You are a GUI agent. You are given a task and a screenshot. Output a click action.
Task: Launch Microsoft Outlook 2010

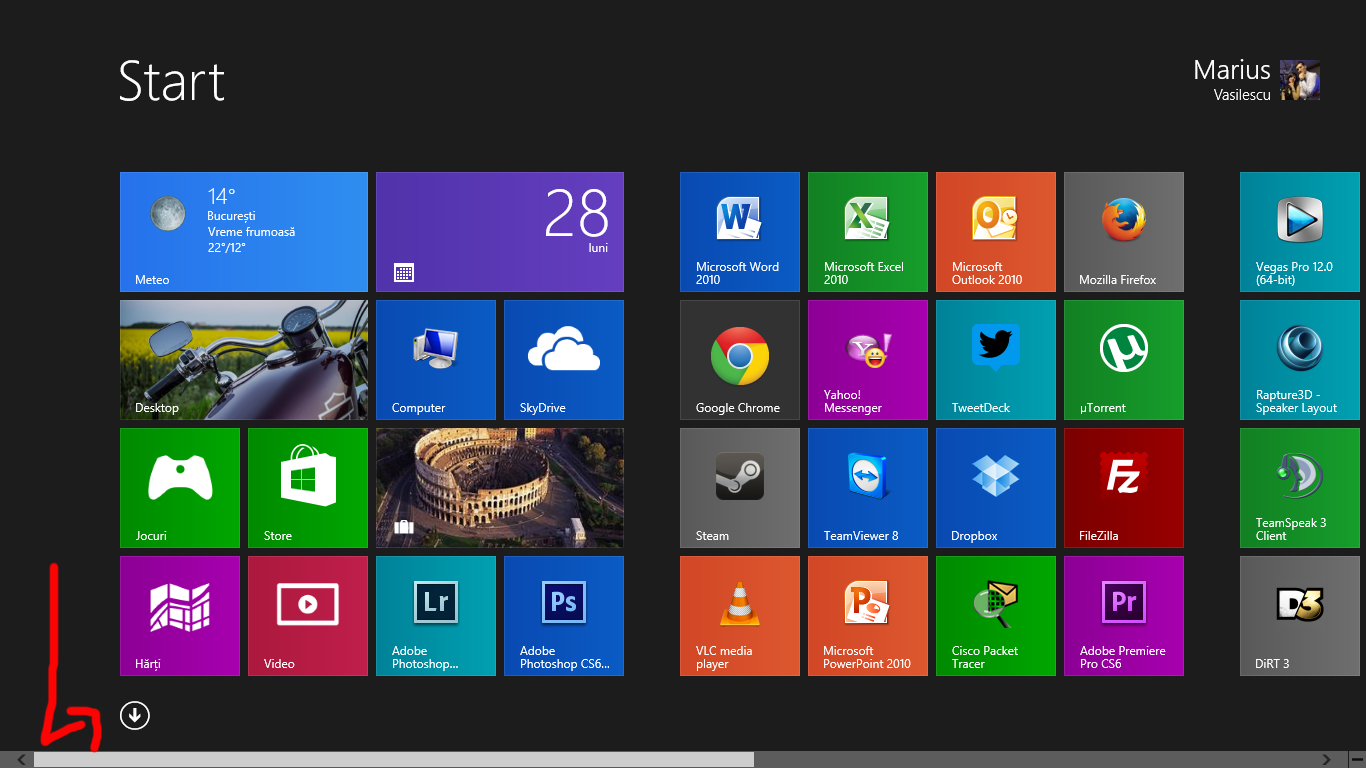tap(996, 232)
